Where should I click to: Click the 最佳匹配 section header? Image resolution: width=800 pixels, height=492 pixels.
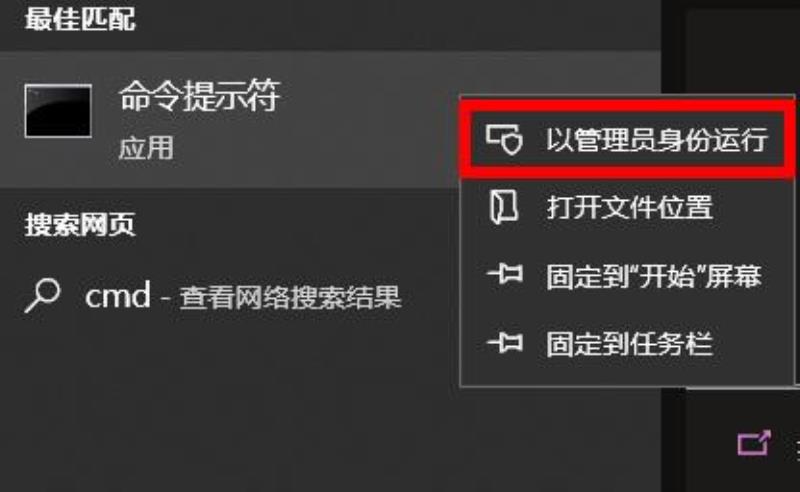(x=80, y=19)
